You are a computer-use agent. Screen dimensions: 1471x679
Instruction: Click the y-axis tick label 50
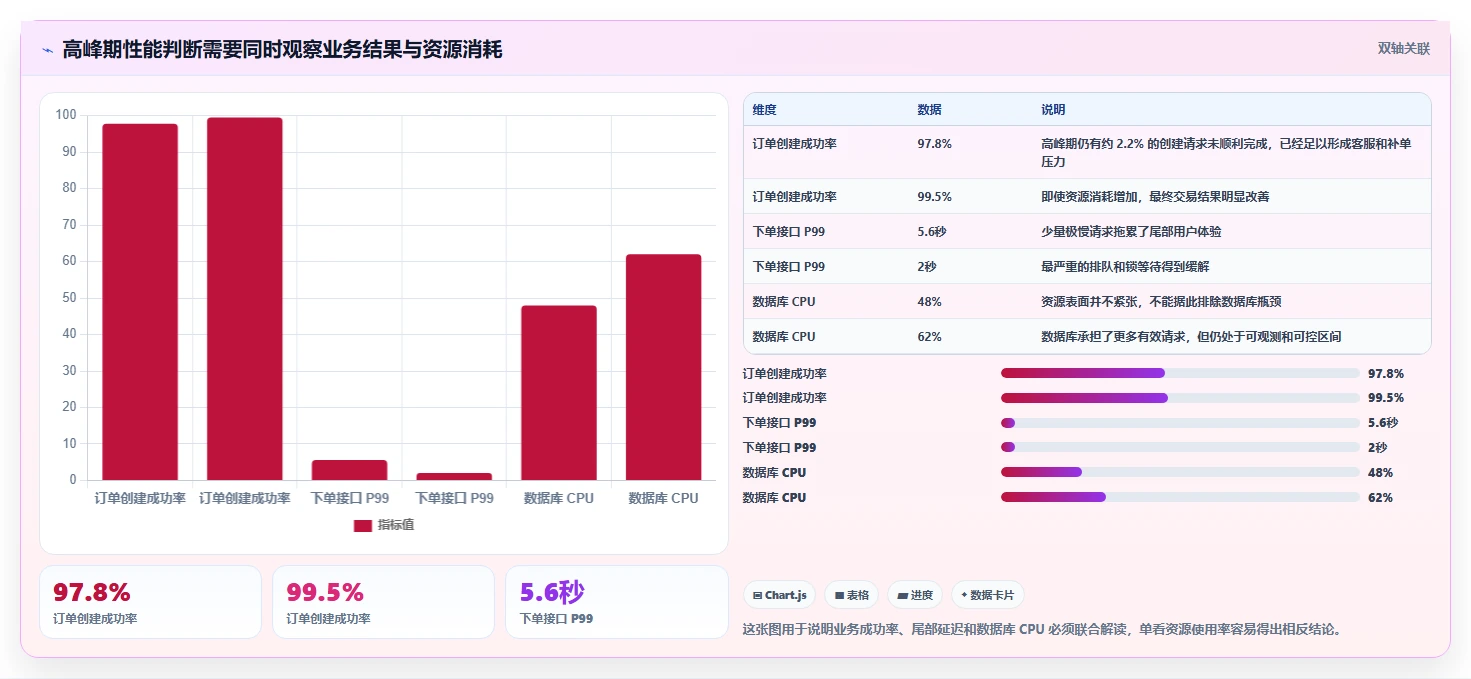click(69, 298)
